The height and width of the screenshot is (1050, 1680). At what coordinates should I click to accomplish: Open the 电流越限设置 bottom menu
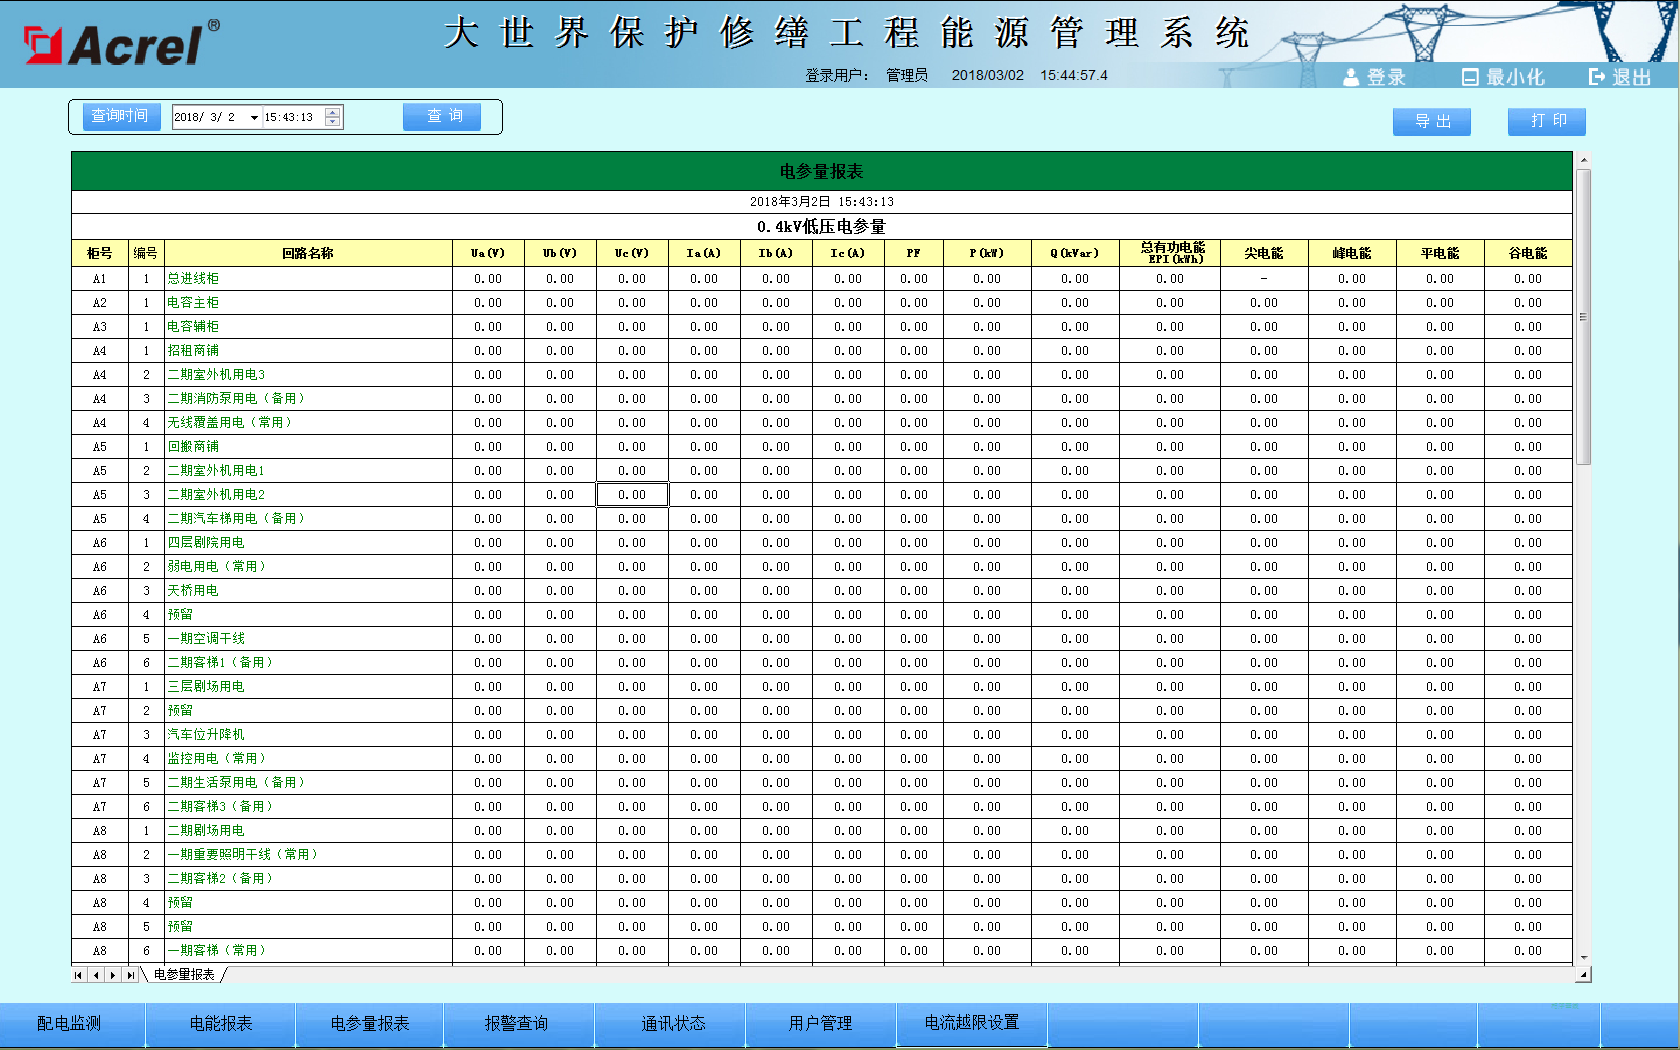point(972,1023)
